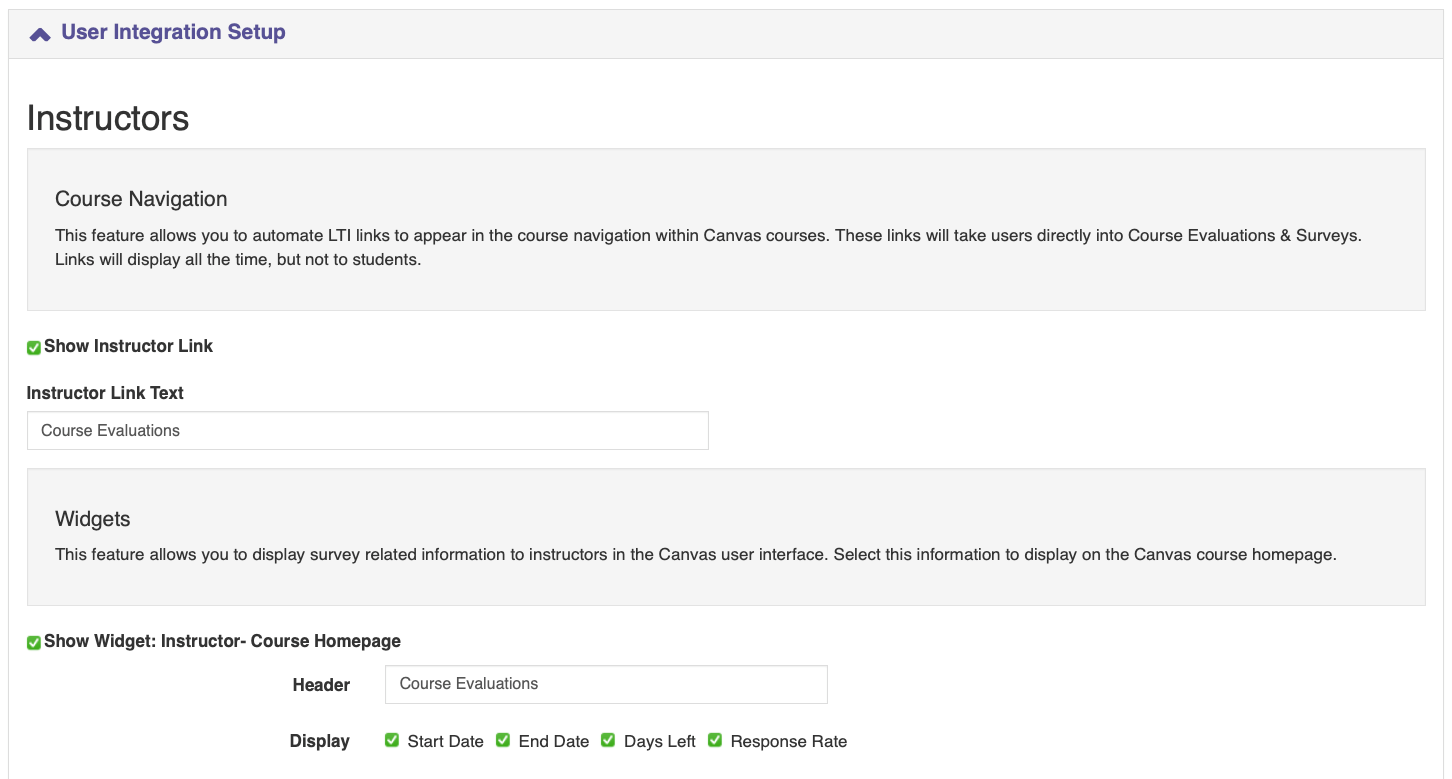Click the green check icon next to End Date
1452x779 pixels.
coord(502,740)
